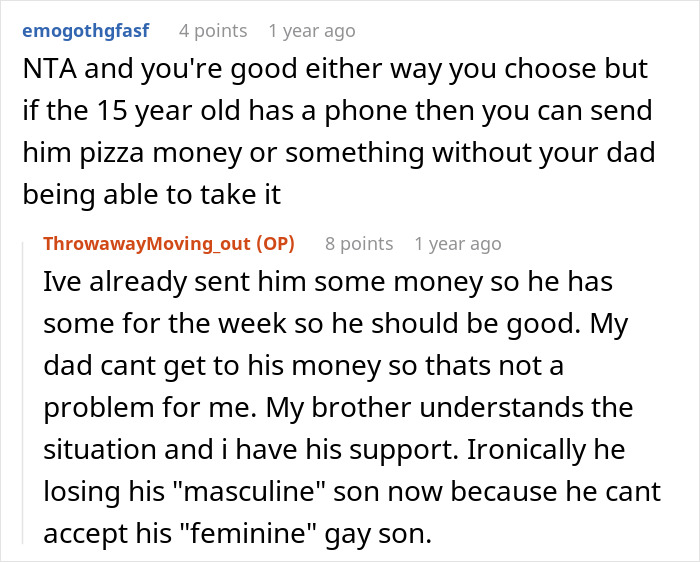Click the "8 points" score on the reply
The width and height of the screenshot is (700, 562).
pos(358,244)
